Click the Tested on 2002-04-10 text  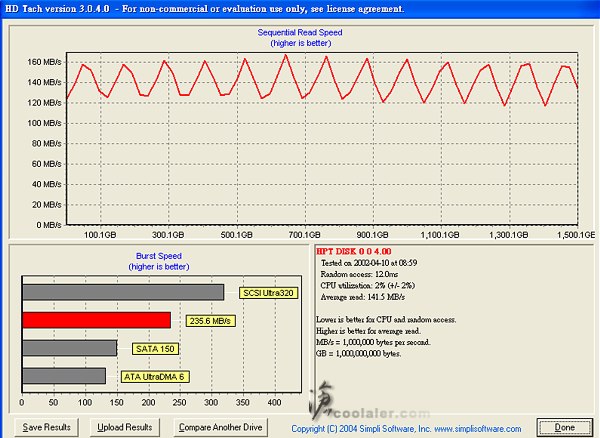pos(369,263)
